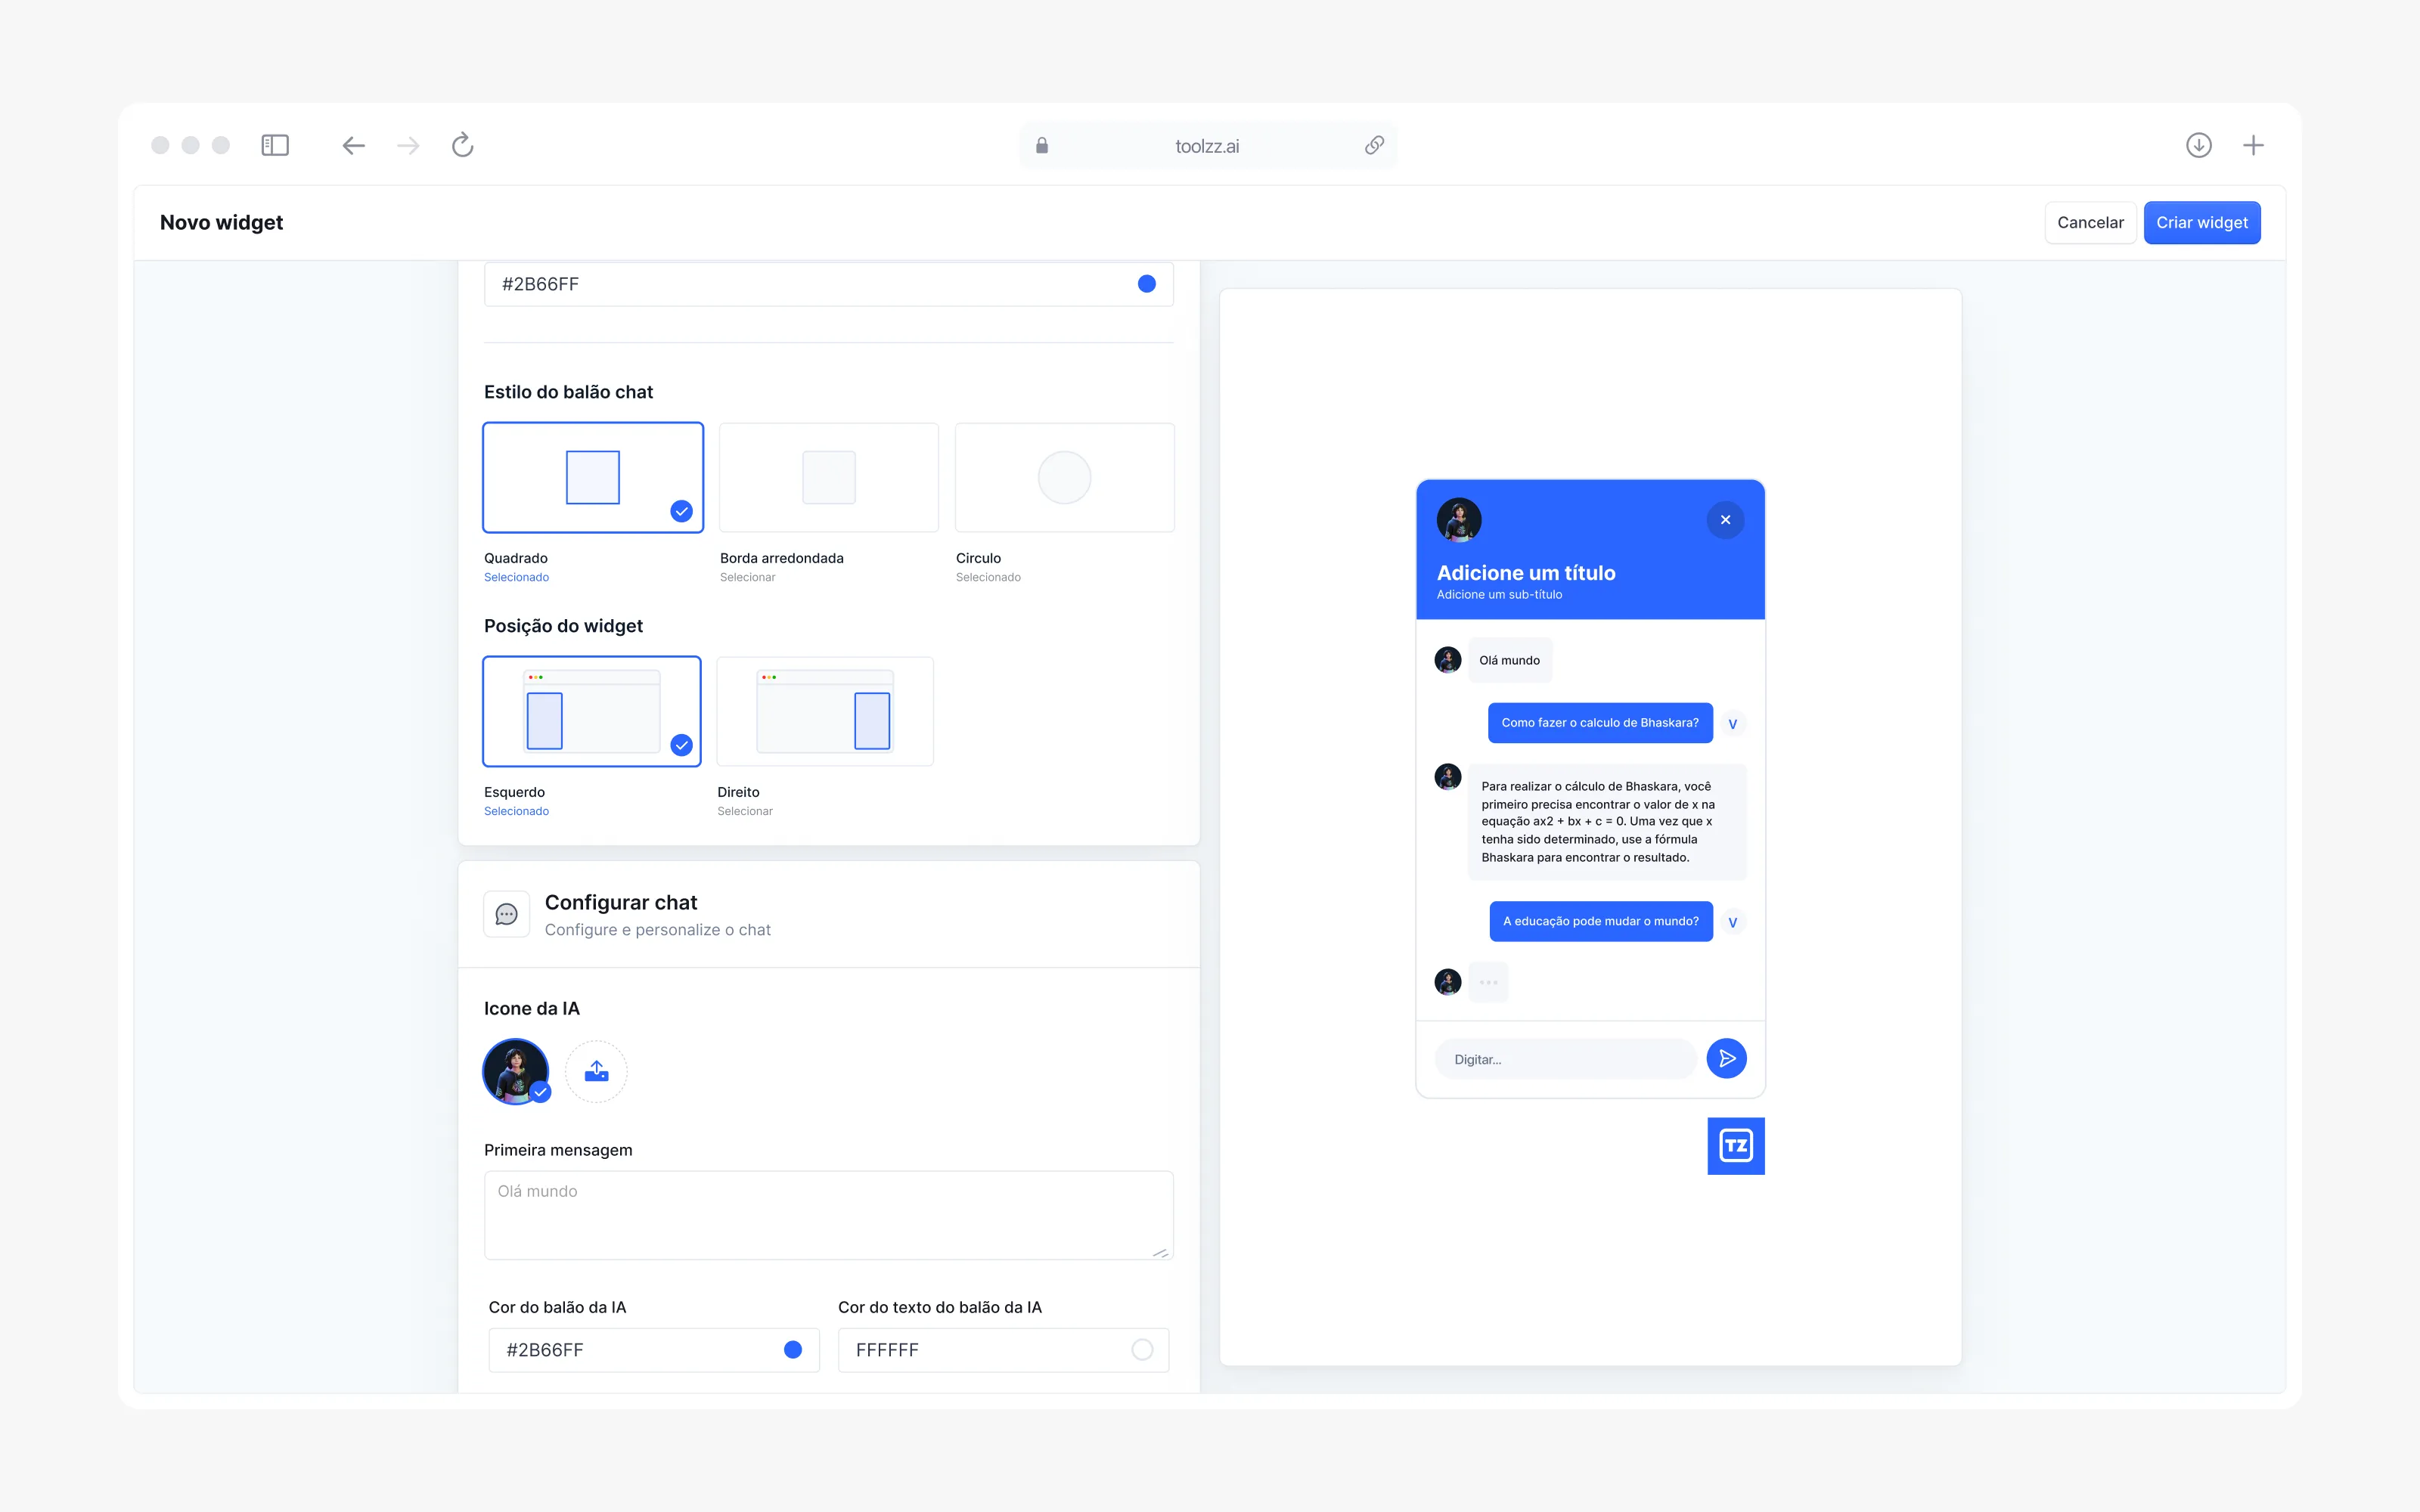Go back with browser arrow
This screenshot has width=2420, height=1512.
pyautogui.click(x=353, y=146)
